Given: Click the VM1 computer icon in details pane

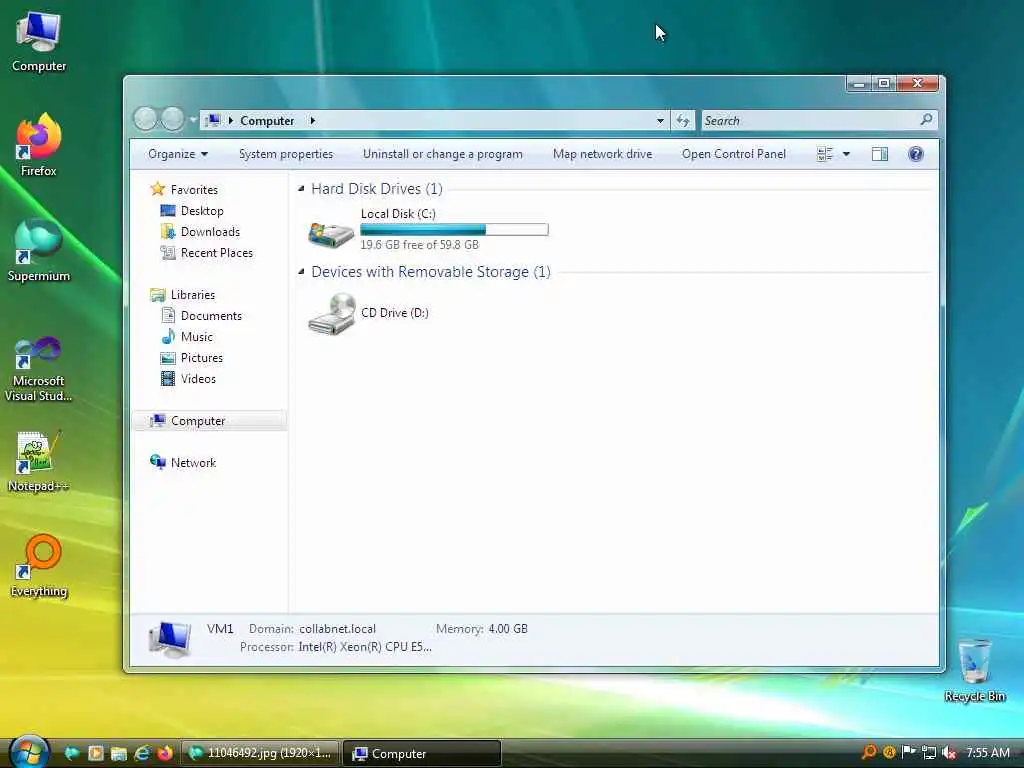Looking at the screenshot, I should pos(169,638).
